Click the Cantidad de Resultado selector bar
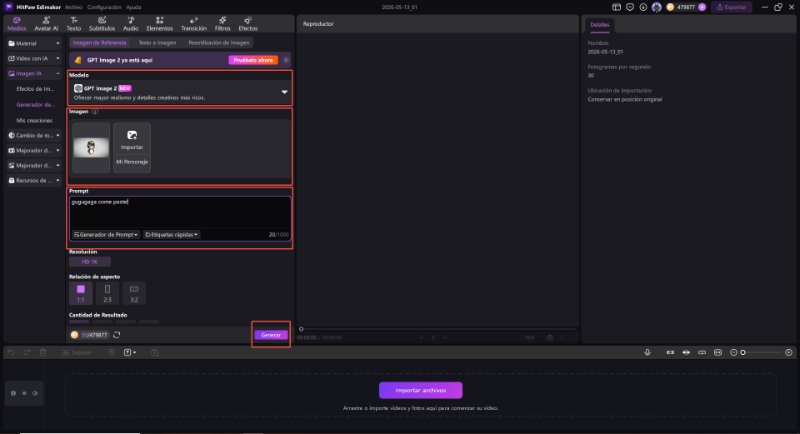The width and height of the screenshot is (800, 434). click(x=114, y=322)
